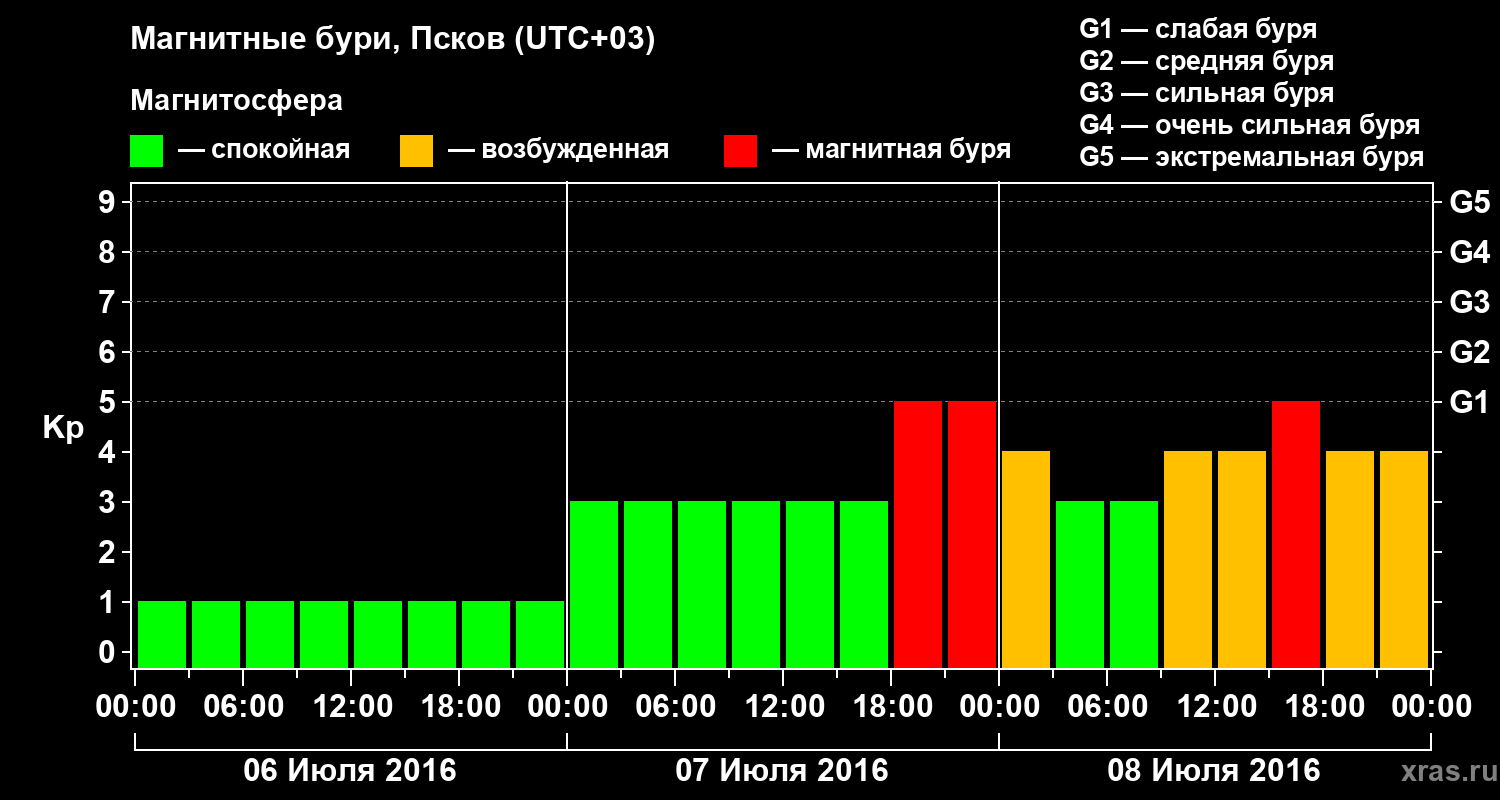Click the red 'магнитная буря' legend swatch
Image resolution: width=1500 pixels, height=800 pixels.
tap(740, 151)
